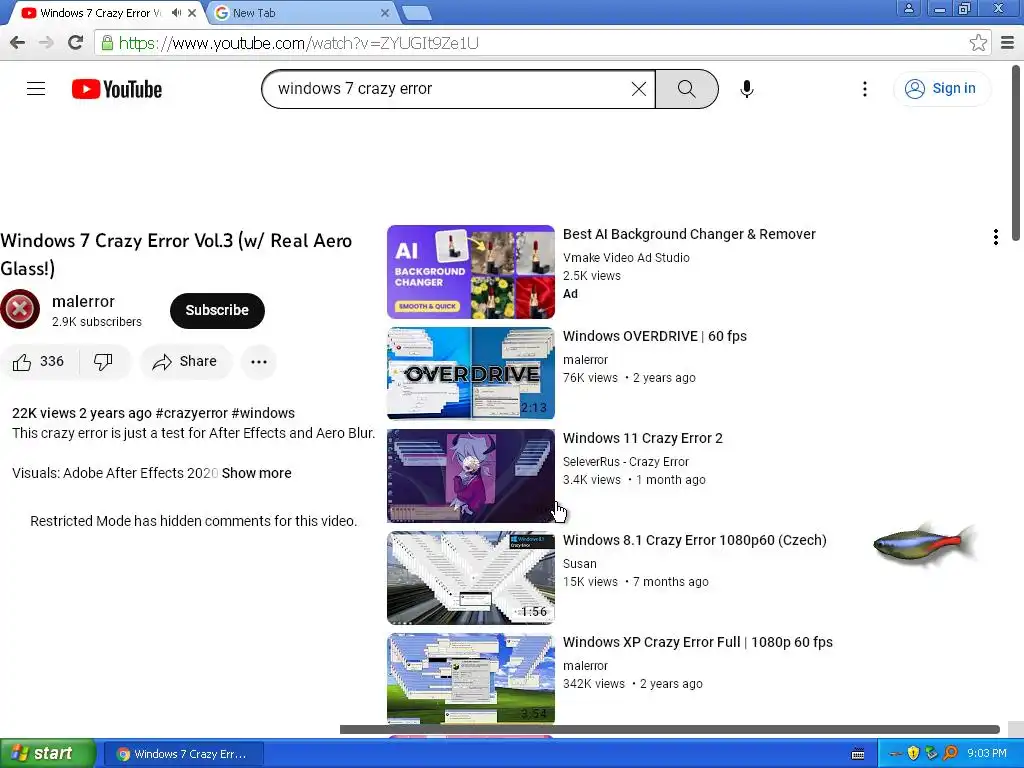
Task: Click the 9:03 PM taskbar clock
Action: point(987,754)
